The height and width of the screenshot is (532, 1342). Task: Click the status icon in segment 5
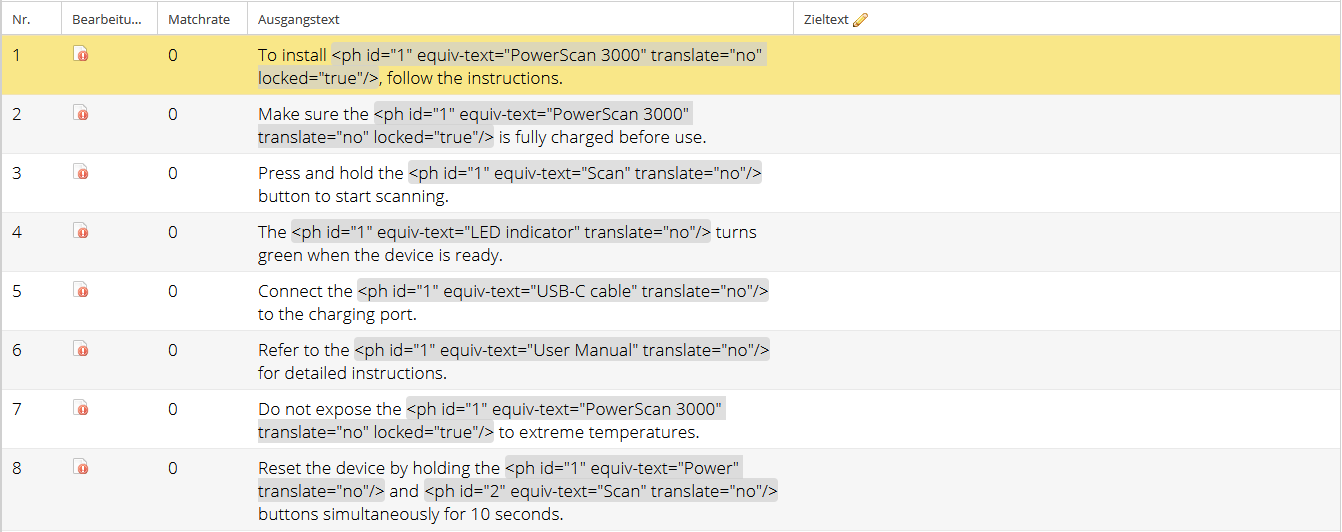click(81, 290)
